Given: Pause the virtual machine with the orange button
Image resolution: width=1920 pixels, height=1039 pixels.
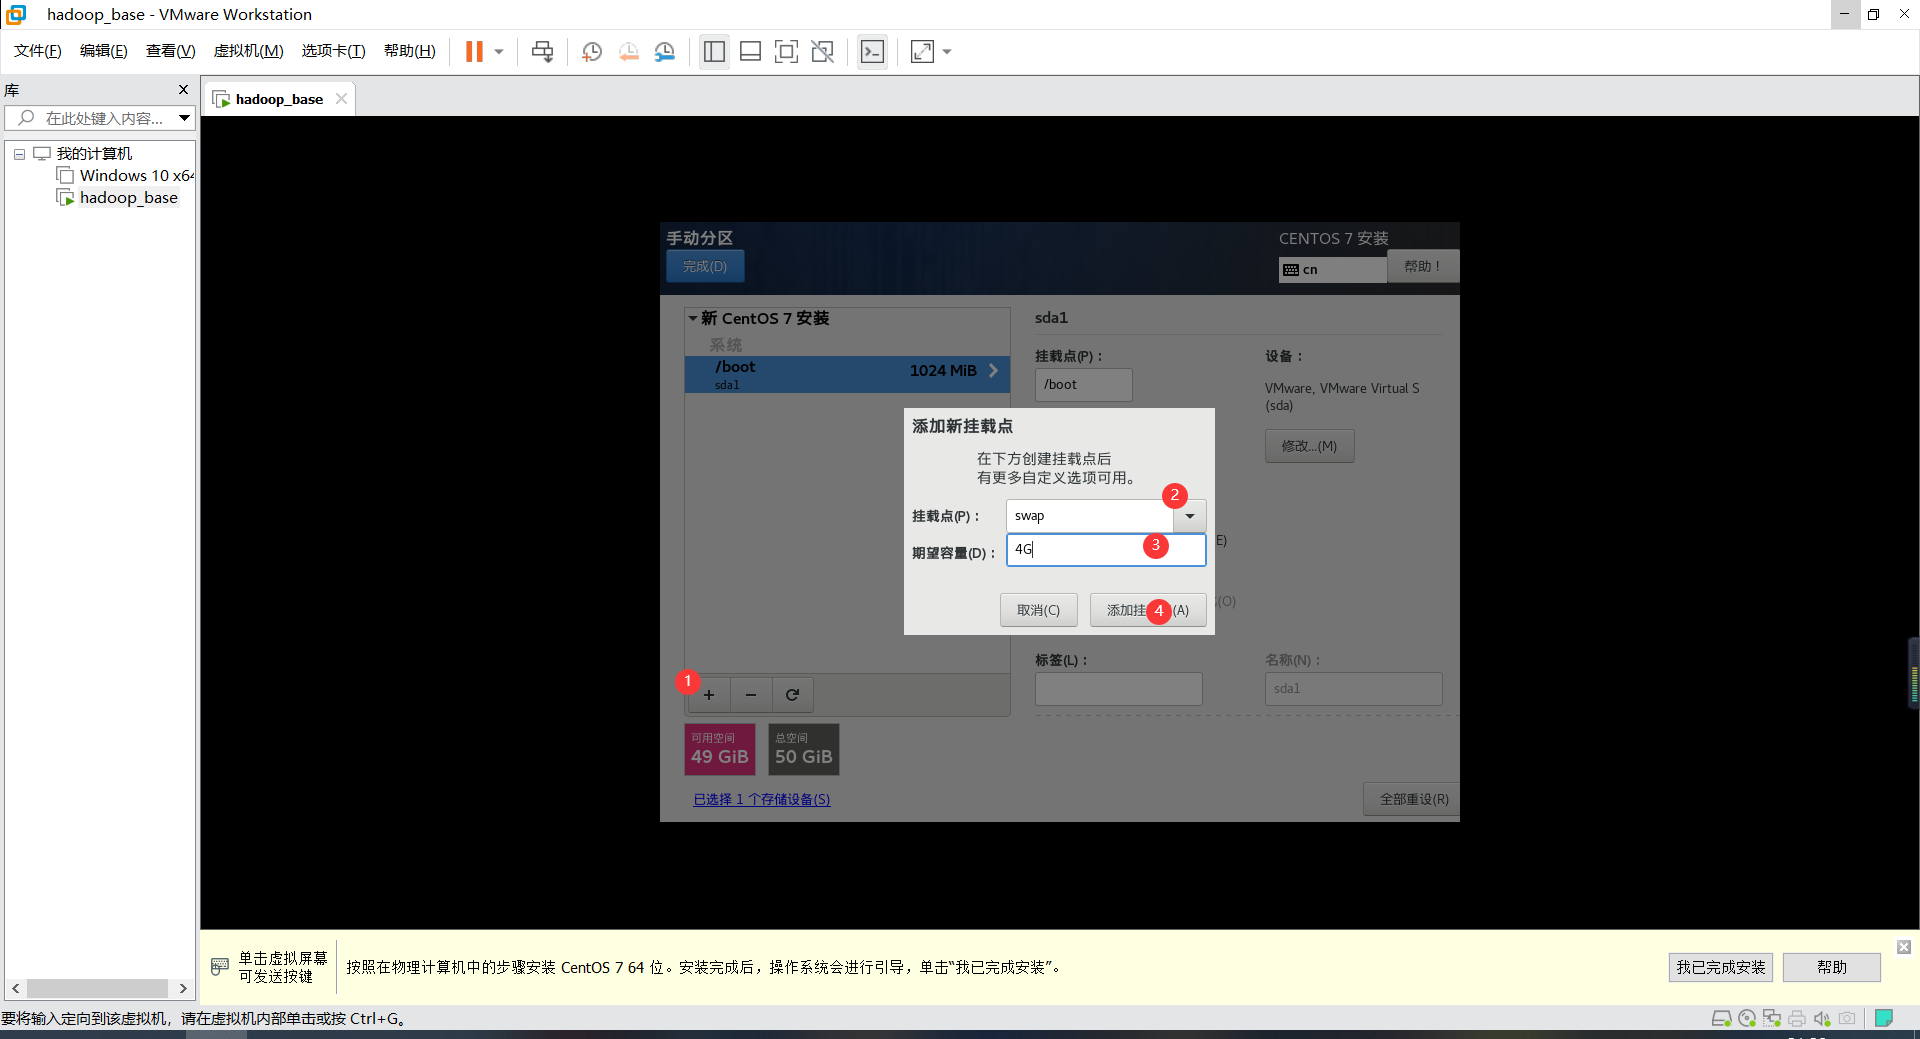Looking at the screenshot, I should tap(474, 51).
